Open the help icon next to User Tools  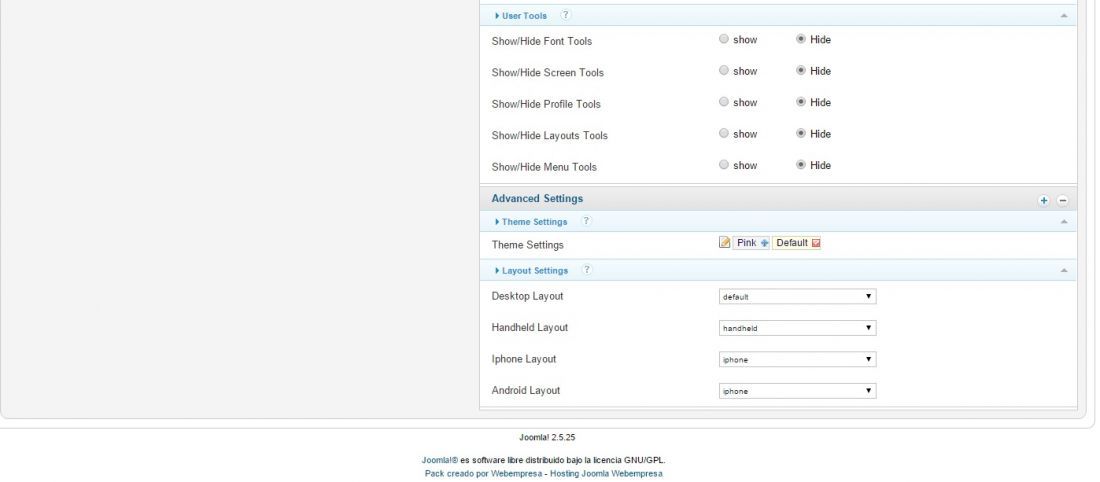(565, 15)
